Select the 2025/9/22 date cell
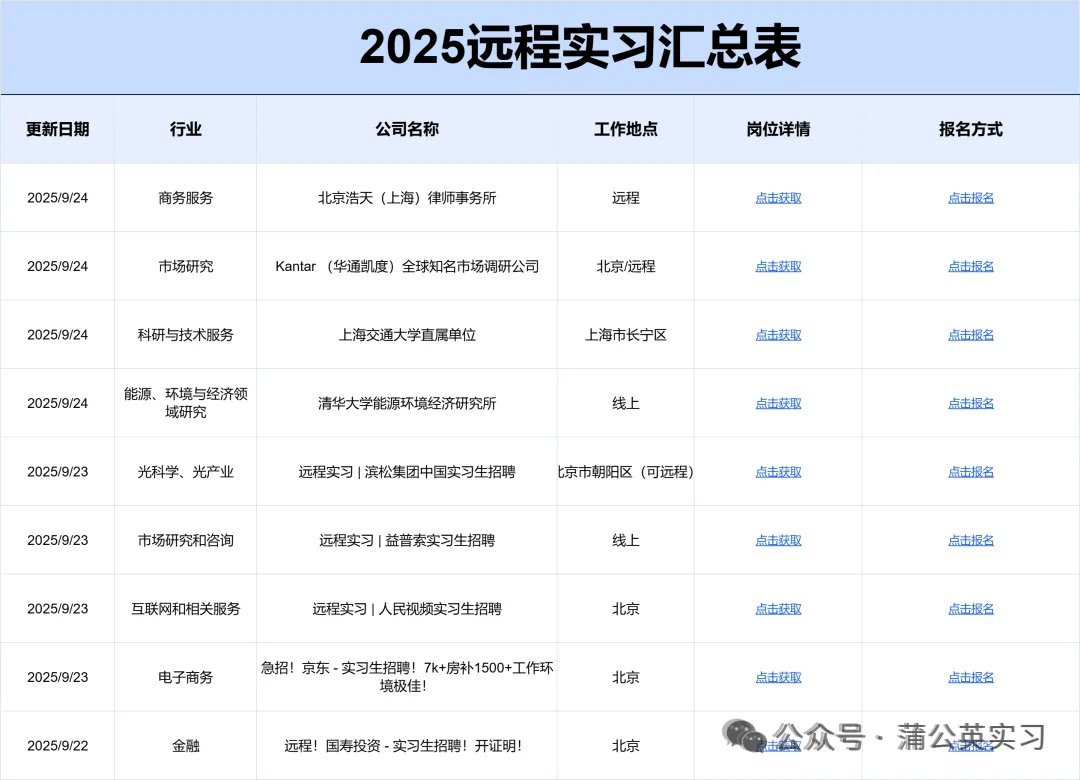 pos(58,746)
